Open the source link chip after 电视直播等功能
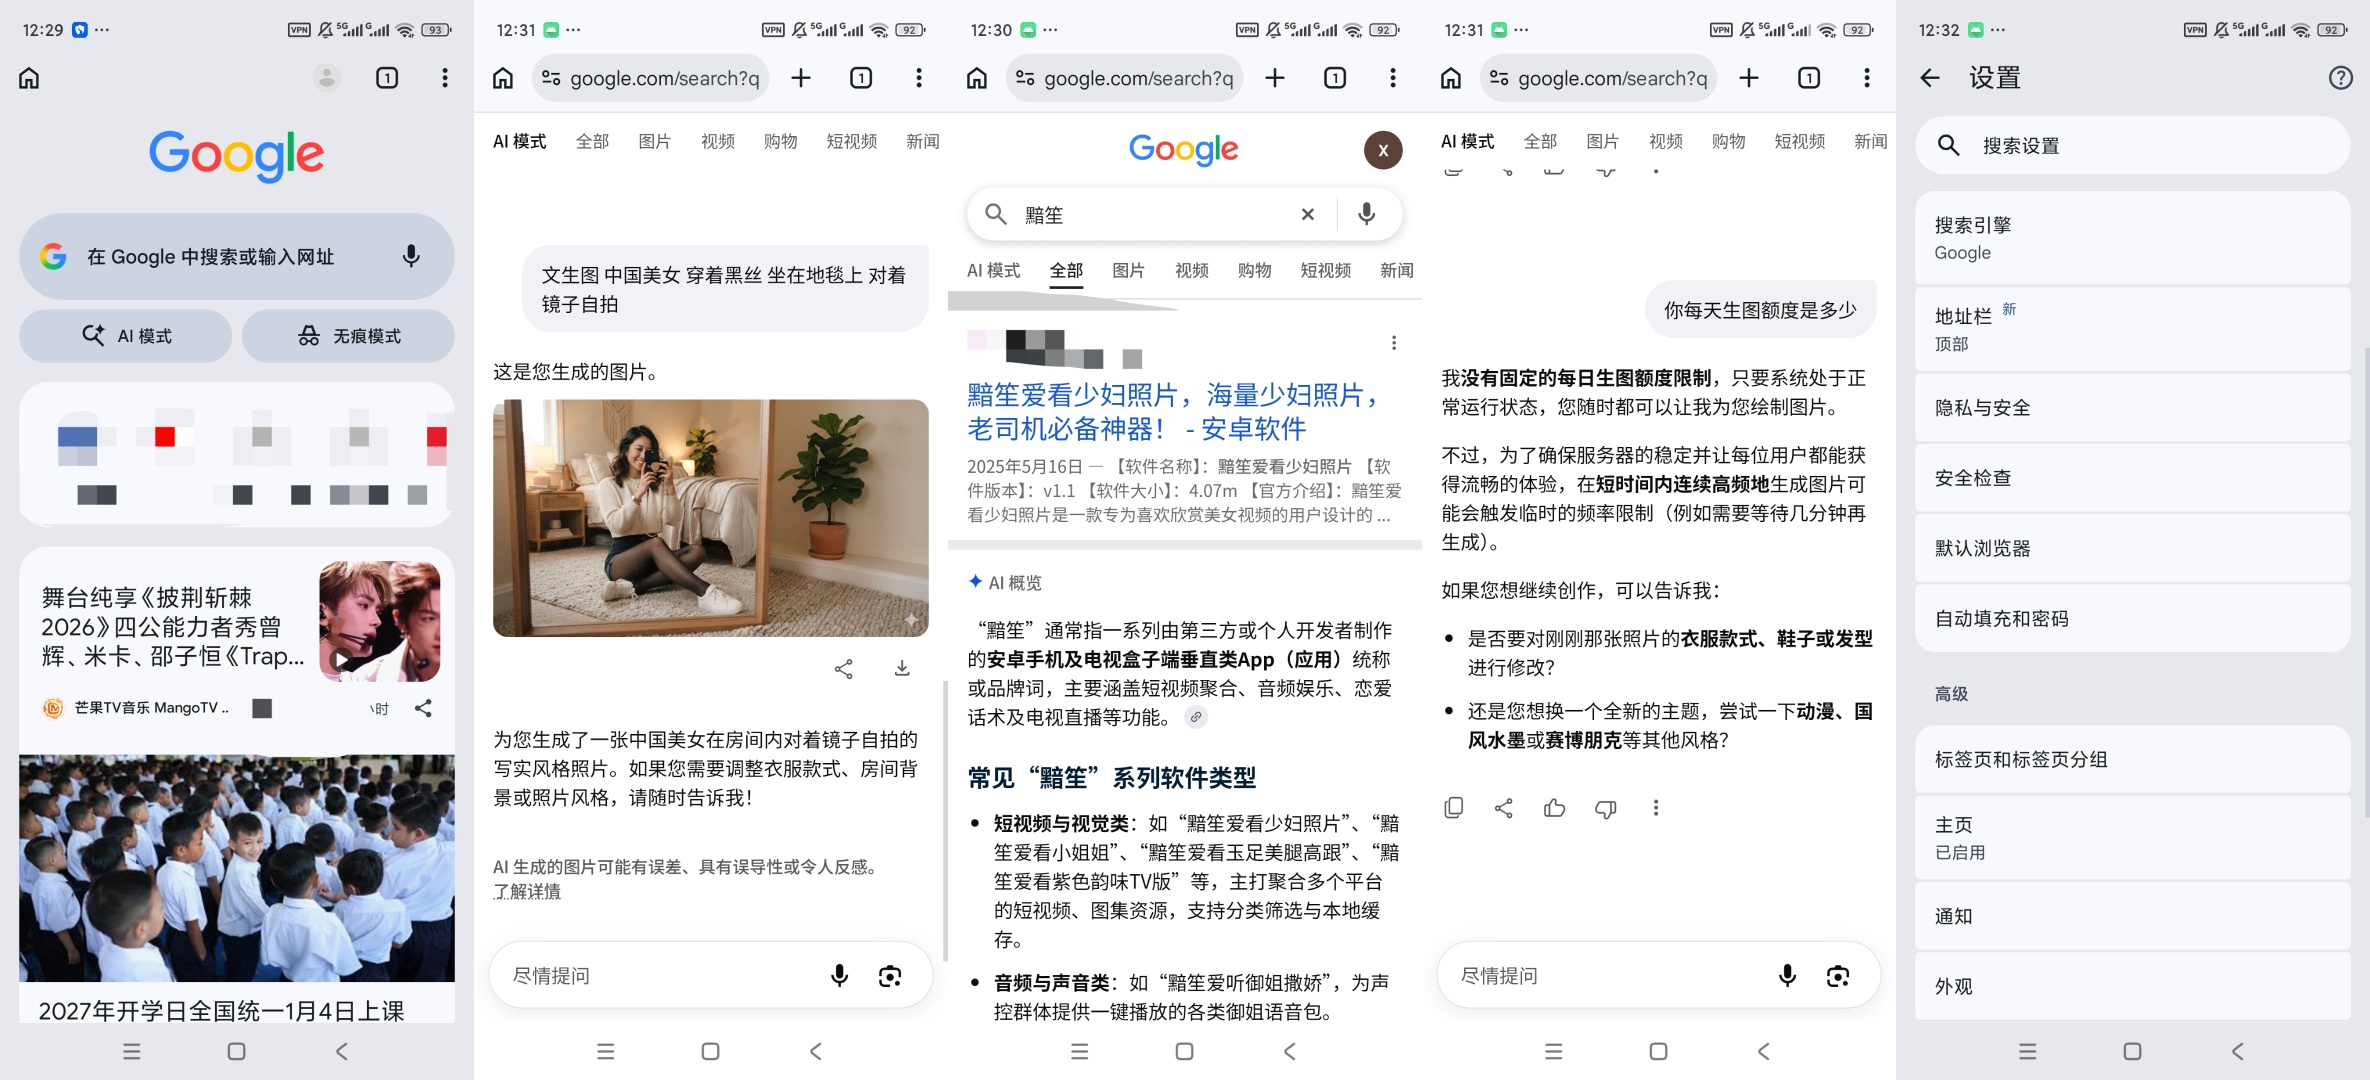Viewport: 2370px width, 1080px height. click(1195, 717)
